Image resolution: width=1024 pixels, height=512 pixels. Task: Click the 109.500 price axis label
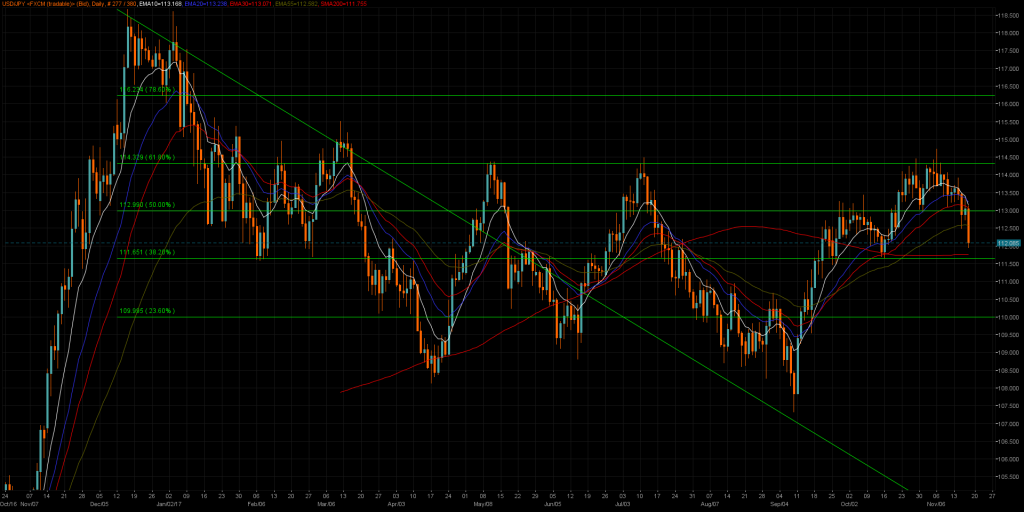click(1009, 335)
